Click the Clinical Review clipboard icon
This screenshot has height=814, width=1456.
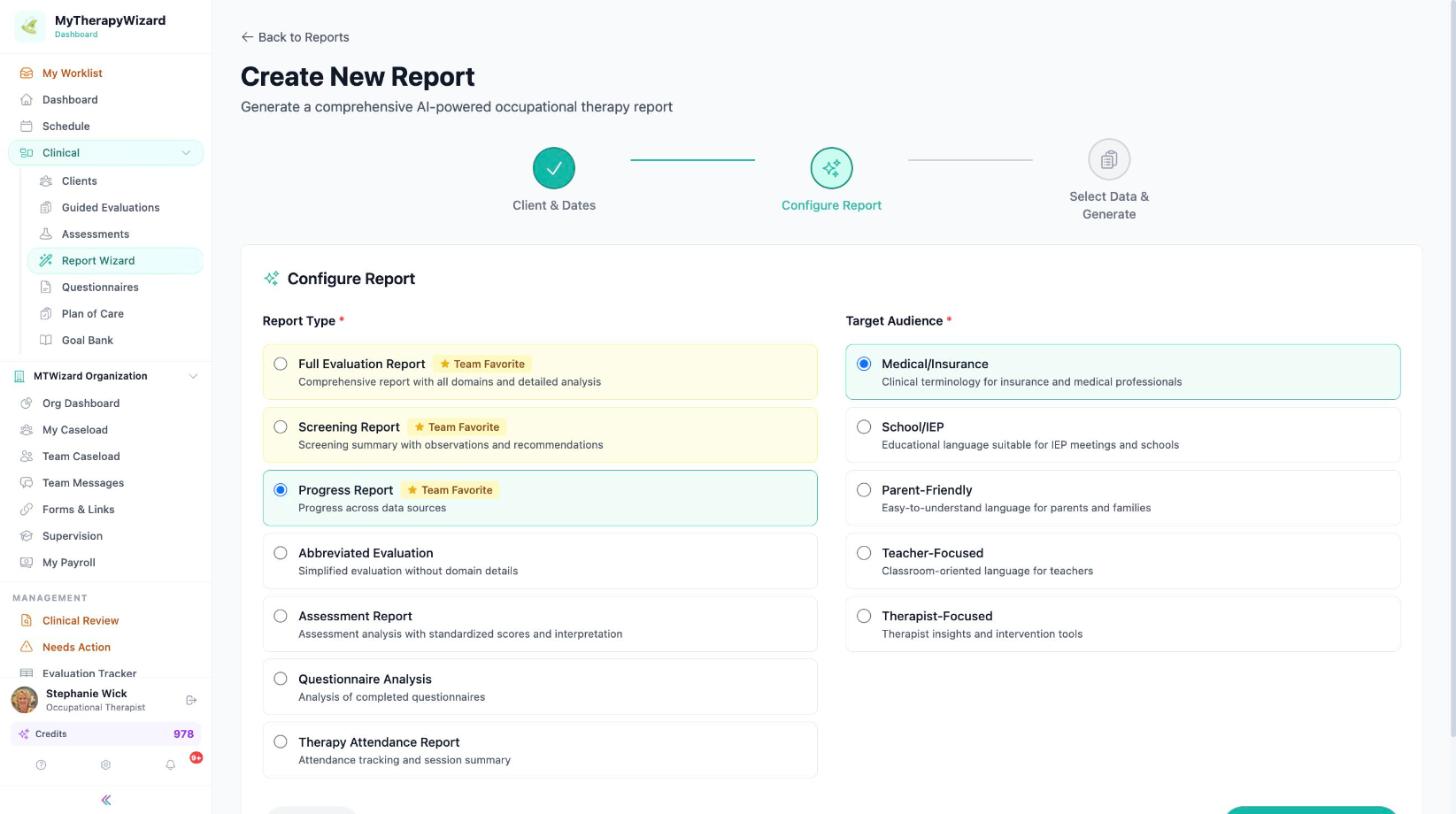27,621
